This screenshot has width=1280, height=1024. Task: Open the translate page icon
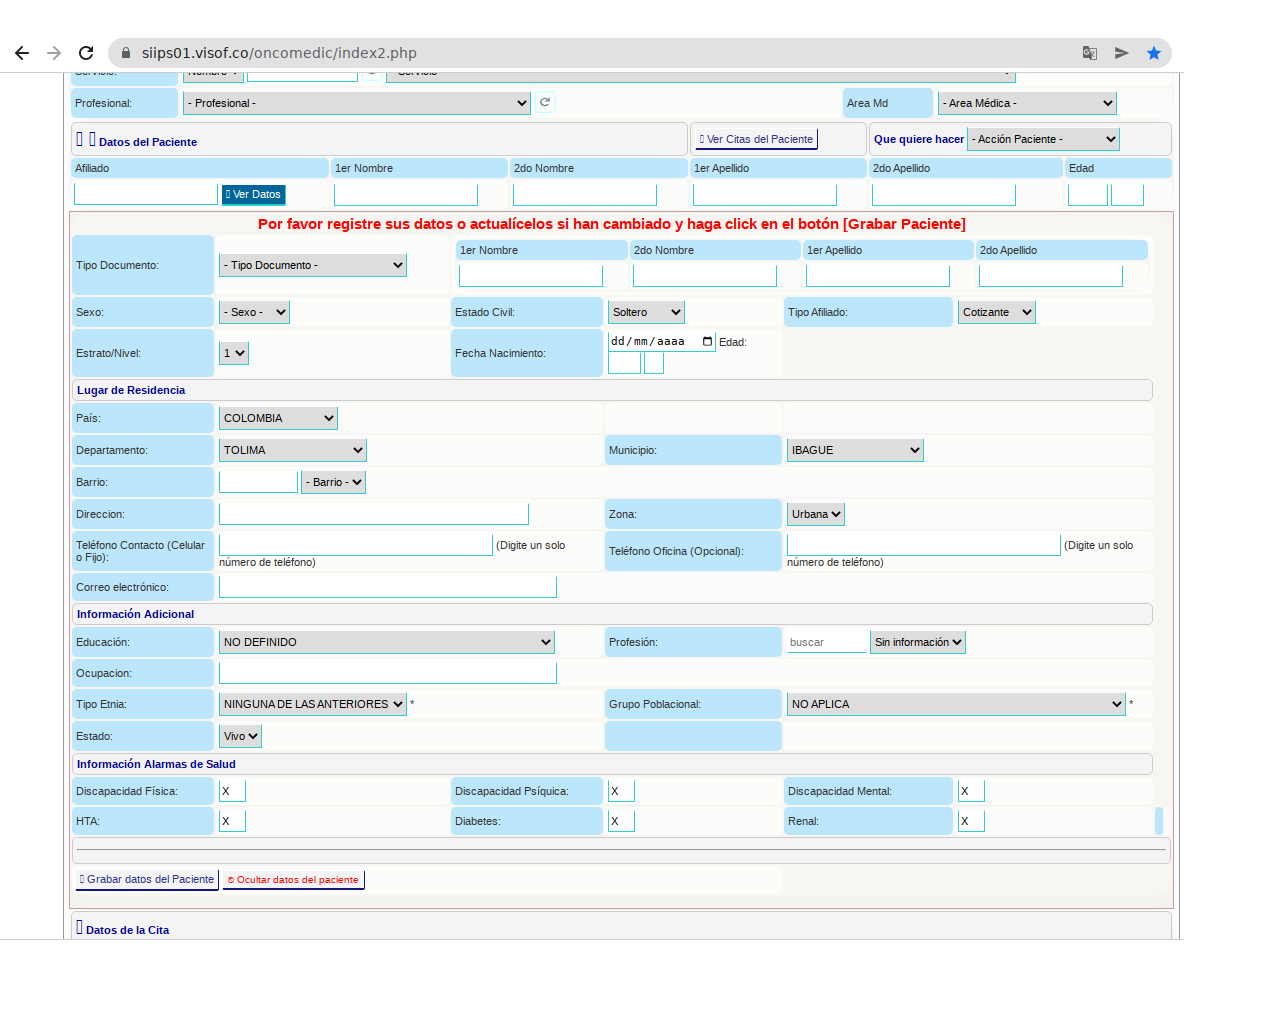point(1090,53)
